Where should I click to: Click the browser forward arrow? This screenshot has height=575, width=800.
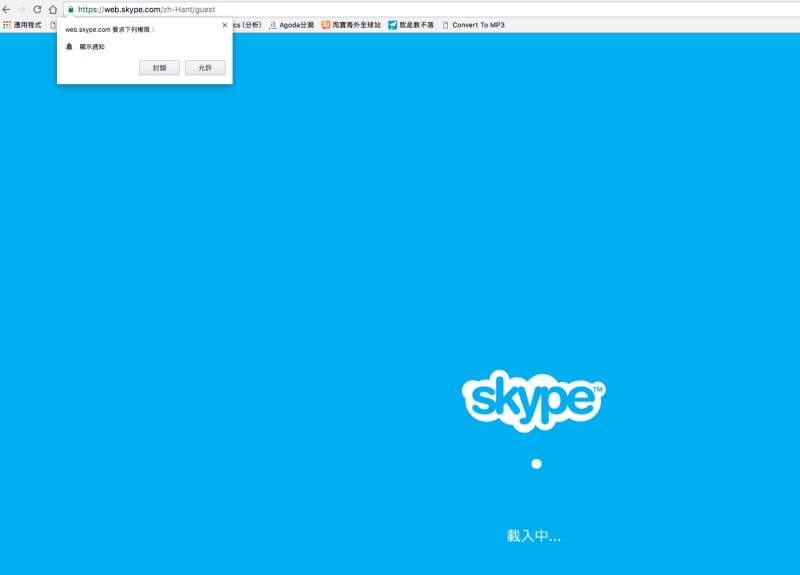21,9
